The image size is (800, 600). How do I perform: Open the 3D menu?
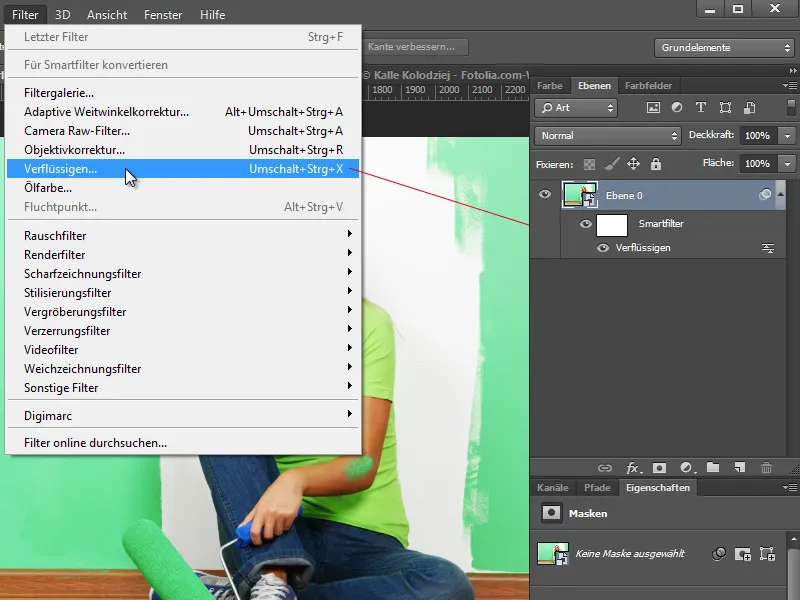pyautogui.click(x=62, y=15)
